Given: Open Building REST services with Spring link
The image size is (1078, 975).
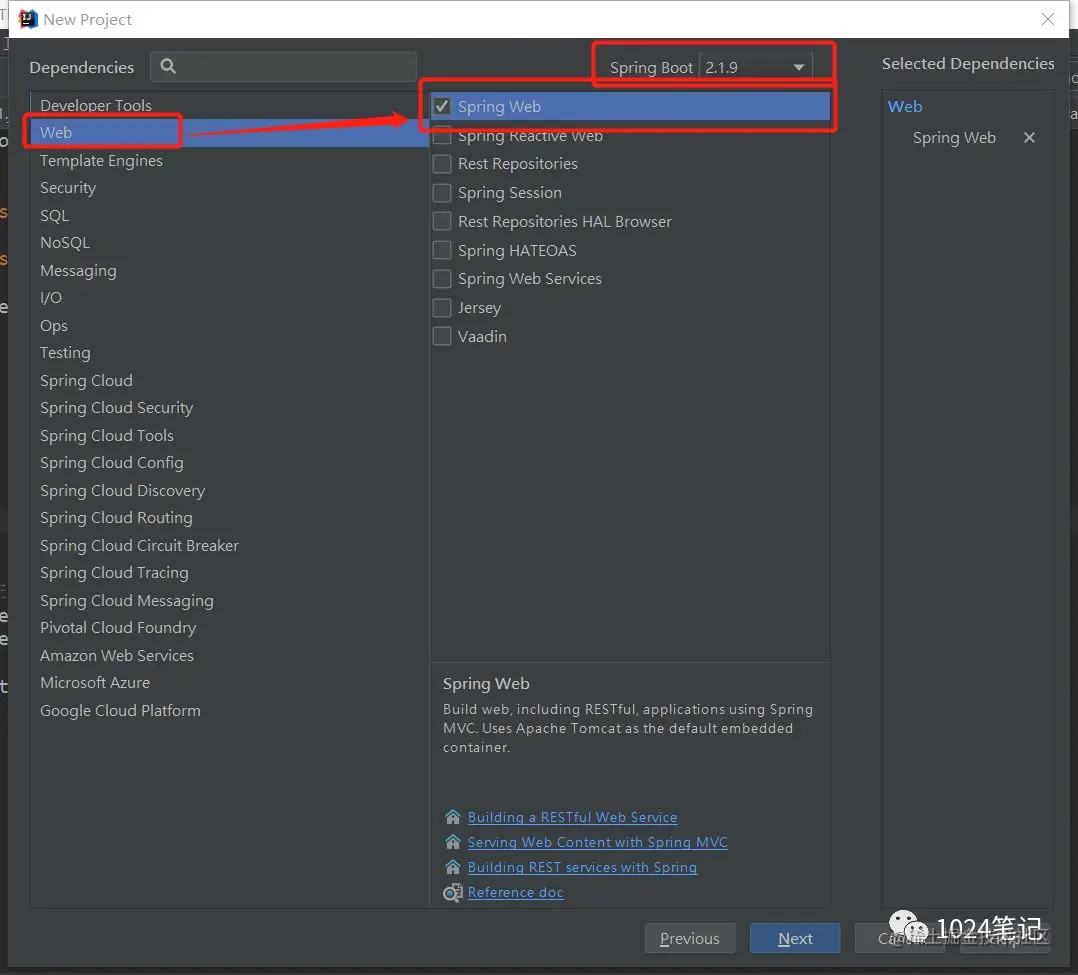Looking at the screenshot, I should (x=582, y=867).
